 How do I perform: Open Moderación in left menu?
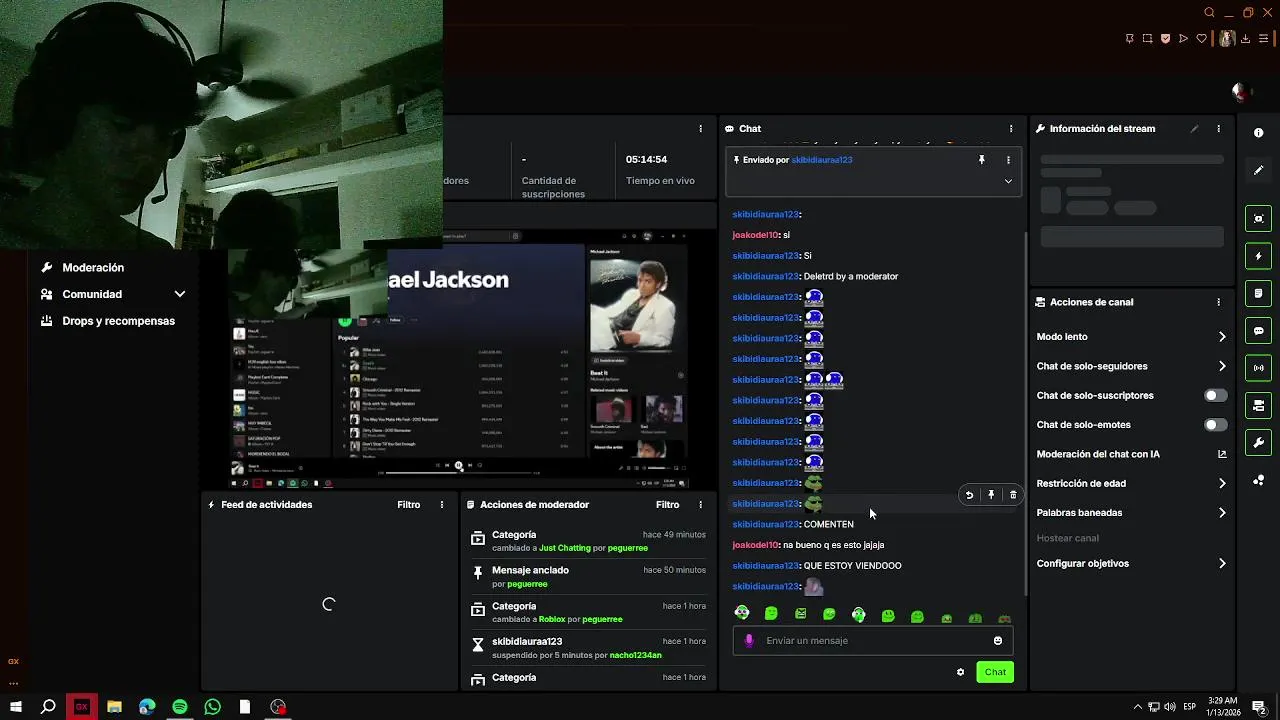93,268
